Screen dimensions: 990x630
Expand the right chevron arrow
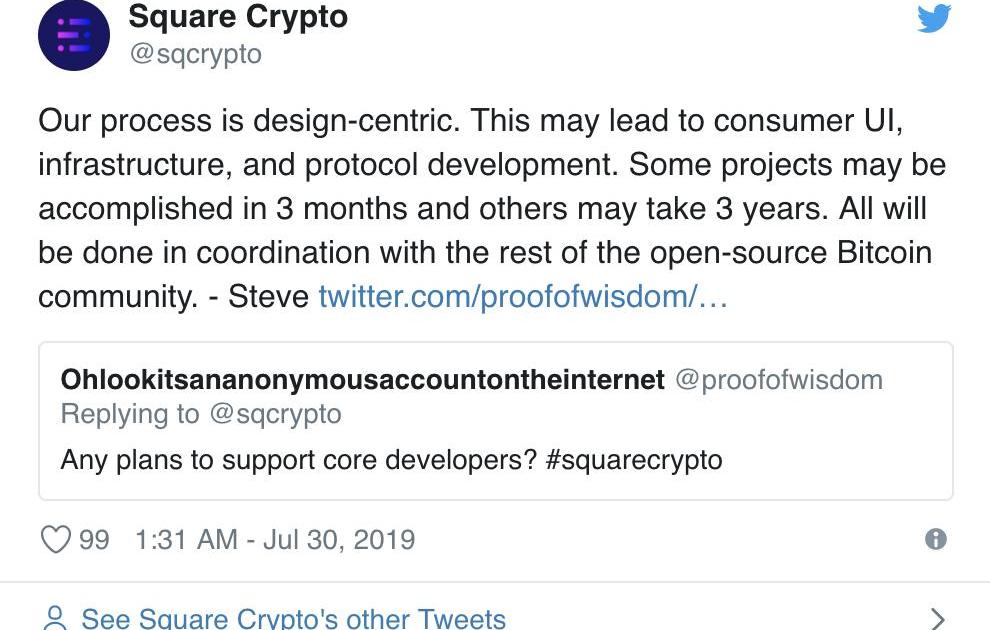(938, 618)
